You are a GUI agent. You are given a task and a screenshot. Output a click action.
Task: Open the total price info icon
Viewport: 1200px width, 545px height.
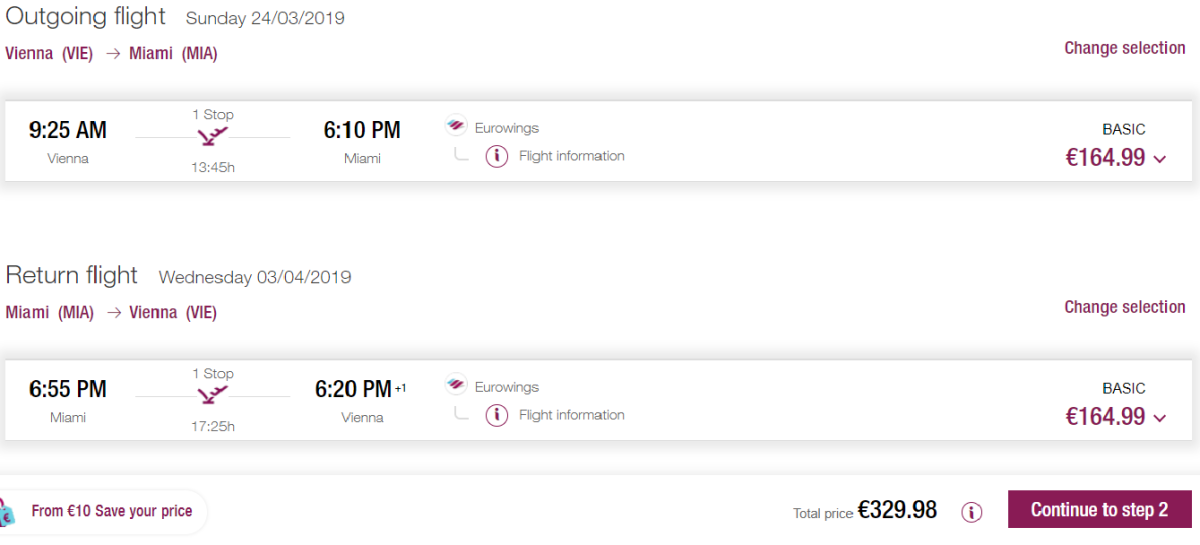pyautogui.click(x=971, y=512)
